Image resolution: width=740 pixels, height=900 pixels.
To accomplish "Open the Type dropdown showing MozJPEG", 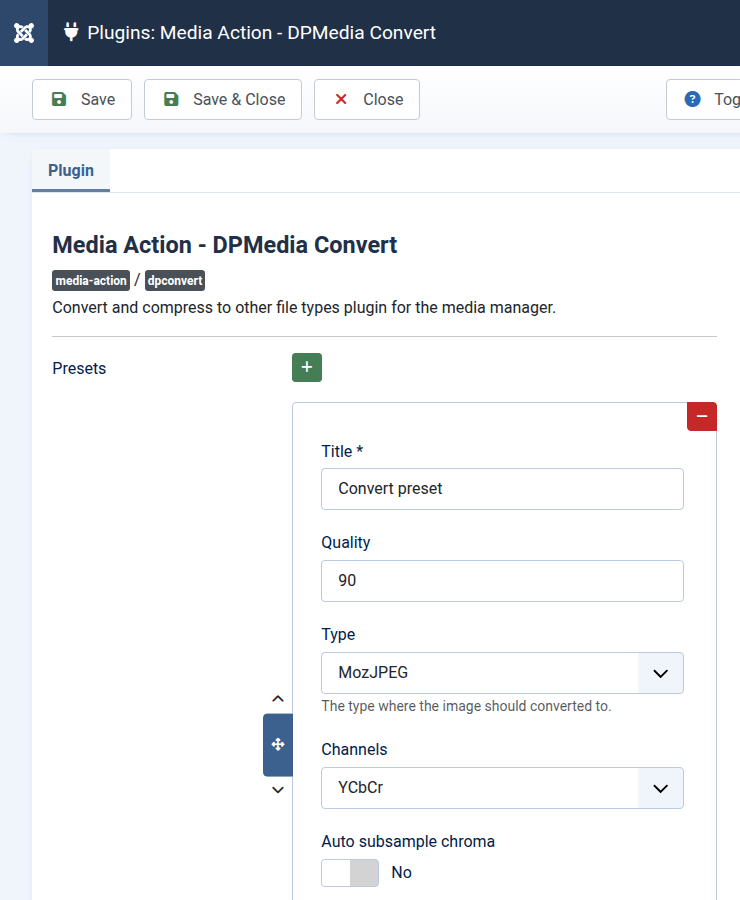I will pyautogui.click(x=502, y=673).
